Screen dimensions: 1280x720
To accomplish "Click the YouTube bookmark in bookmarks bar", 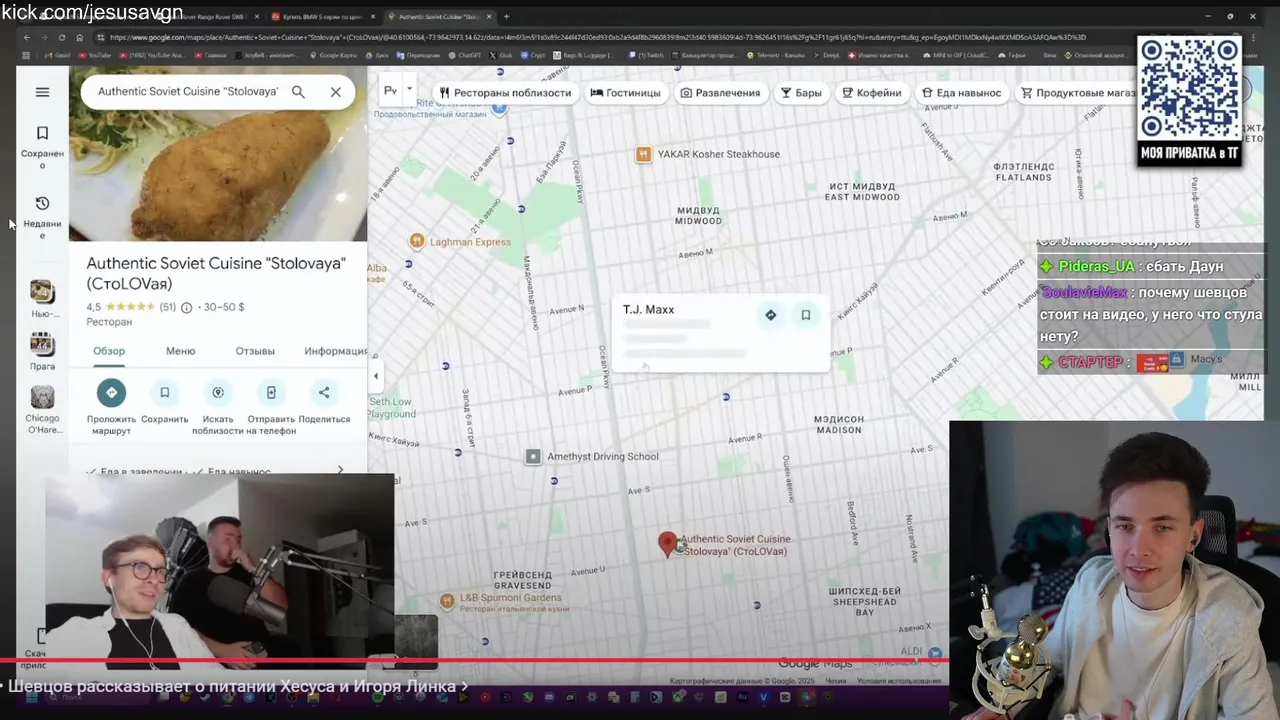I will [x=95, y=55].
